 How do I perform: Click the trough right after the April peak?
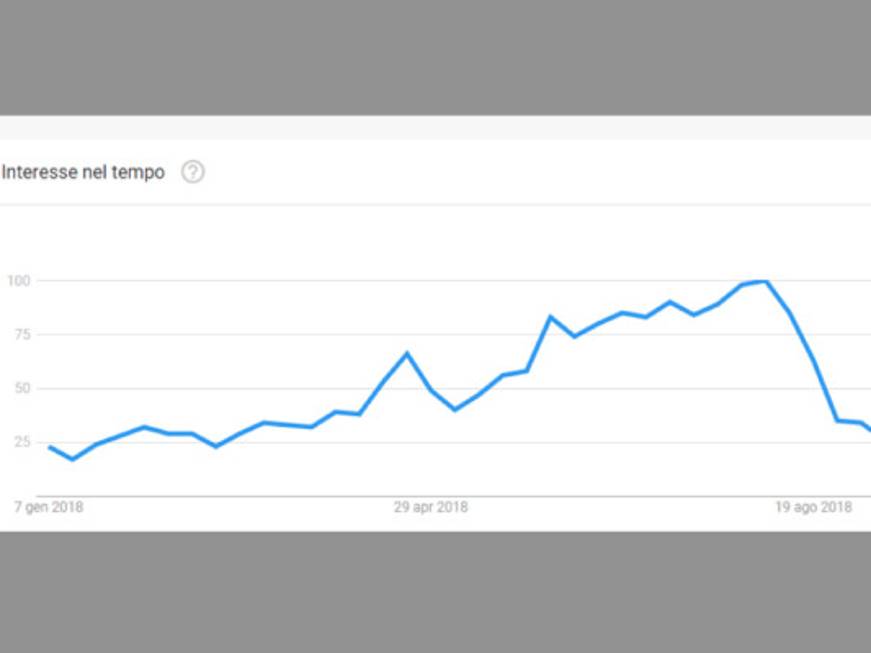pyautogui.click(x=455, y=410)
